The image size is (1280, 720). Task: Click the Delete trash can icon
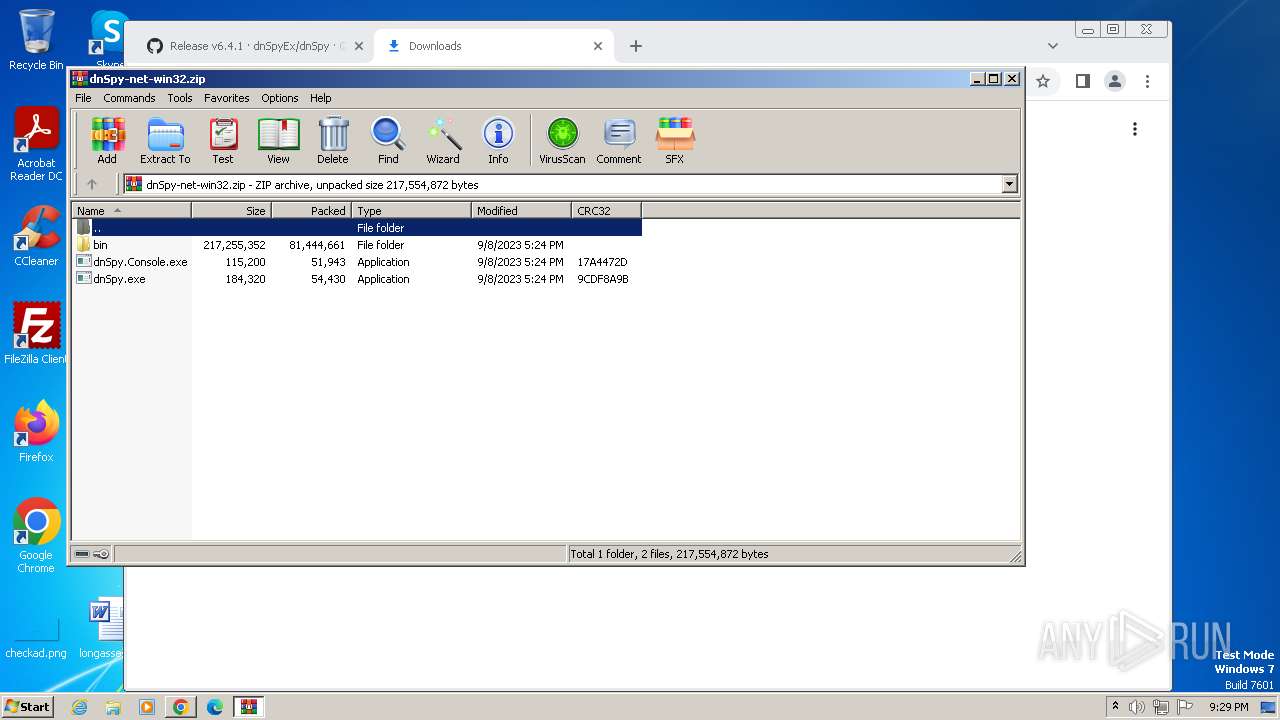coord(333,140)
